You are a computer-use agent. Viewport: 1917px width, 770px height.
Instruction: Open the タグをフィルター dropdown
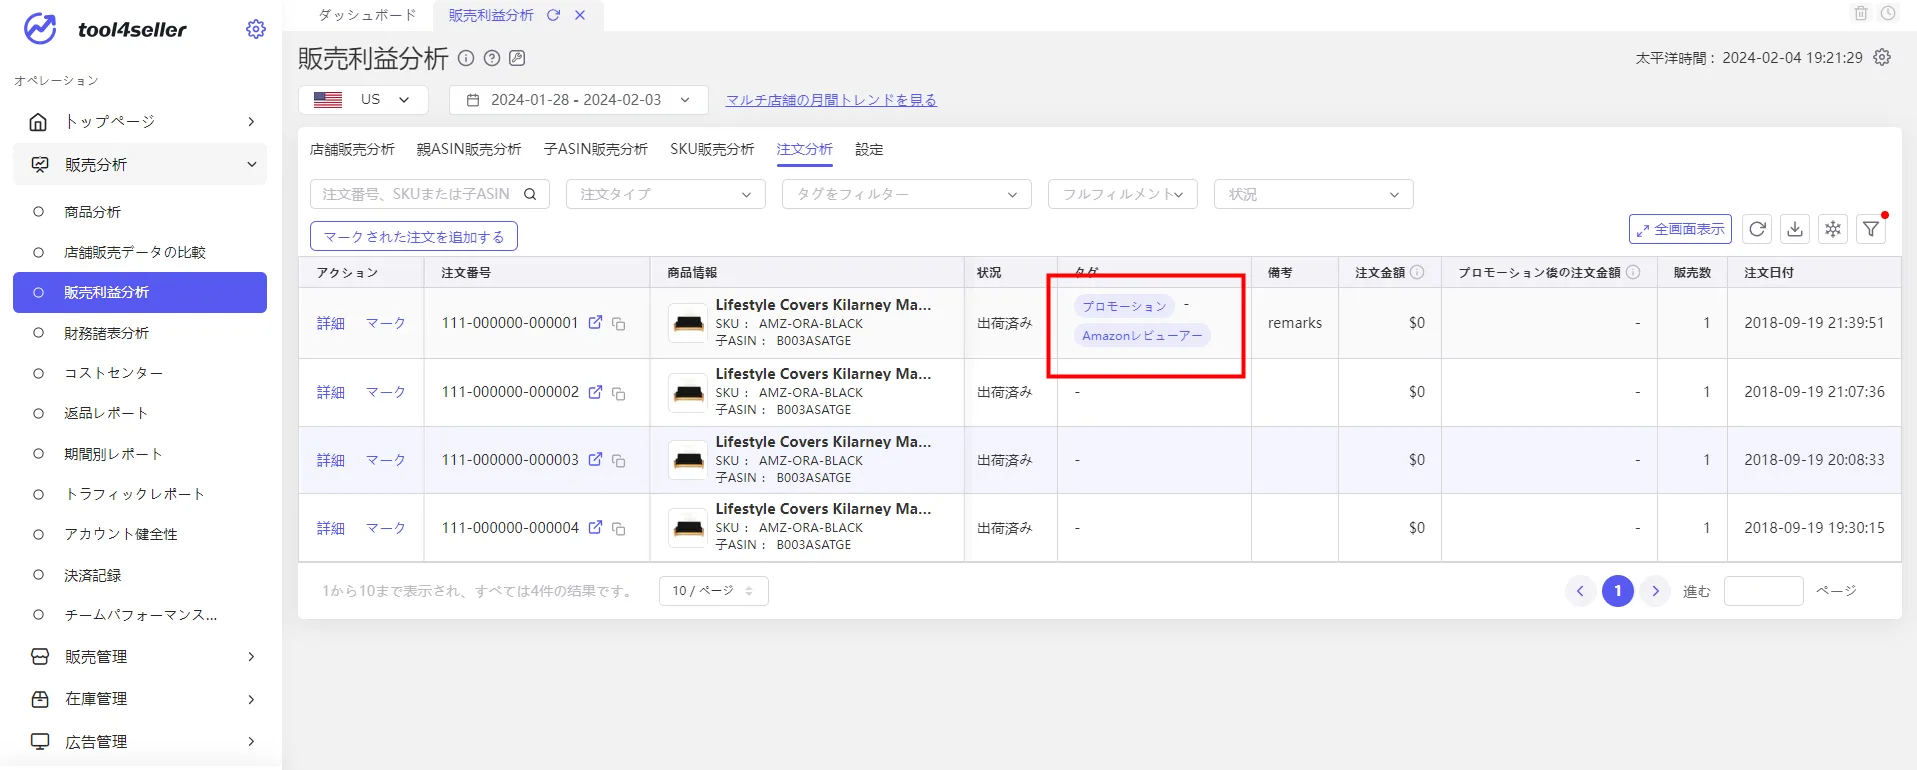coord(906,194)
